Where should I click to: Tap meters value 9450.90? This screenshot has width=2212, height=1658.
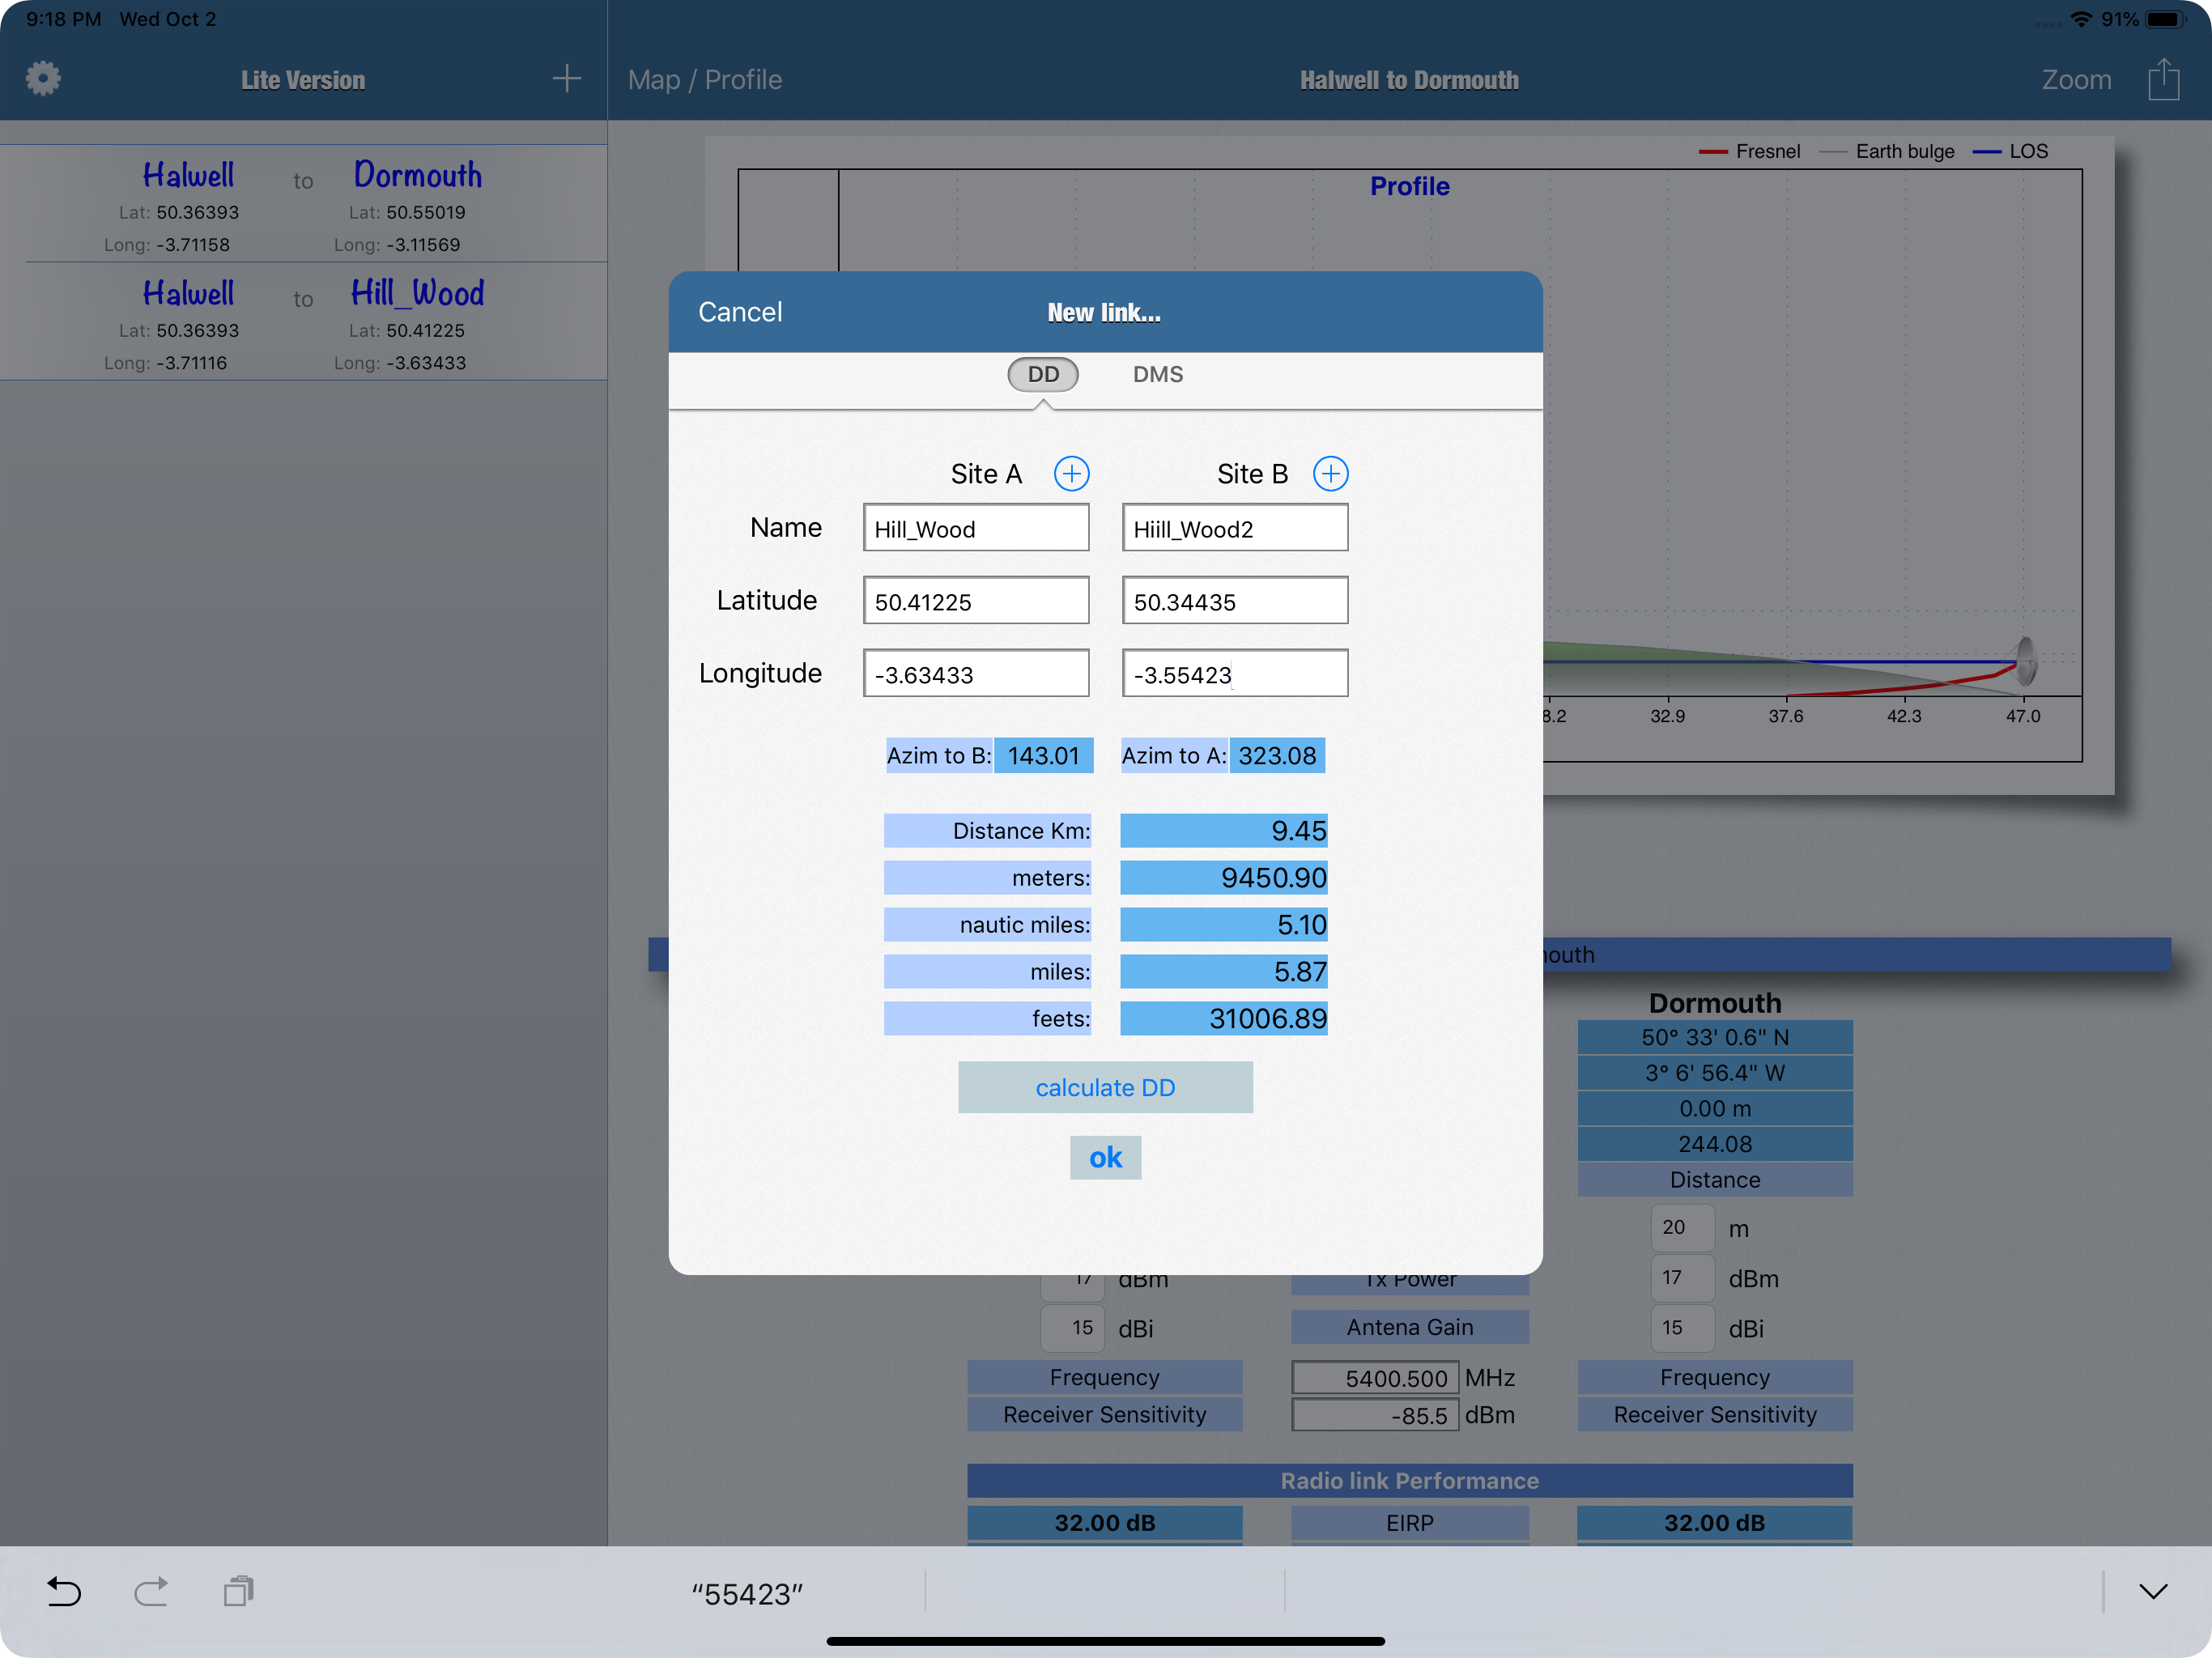(1224, 877)
